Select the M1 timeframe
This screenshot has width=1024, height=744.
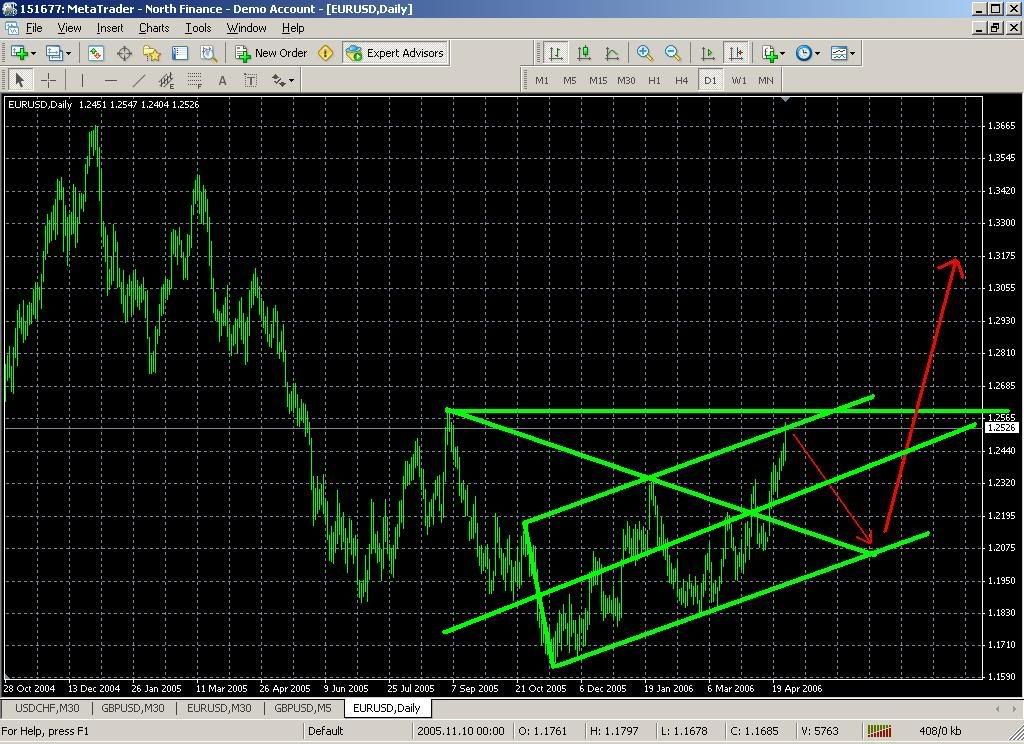(542, 80)
